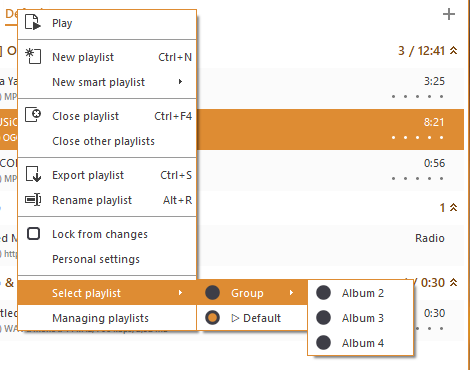Collapse the group showing 3 / 12:41

coord(453,51)
